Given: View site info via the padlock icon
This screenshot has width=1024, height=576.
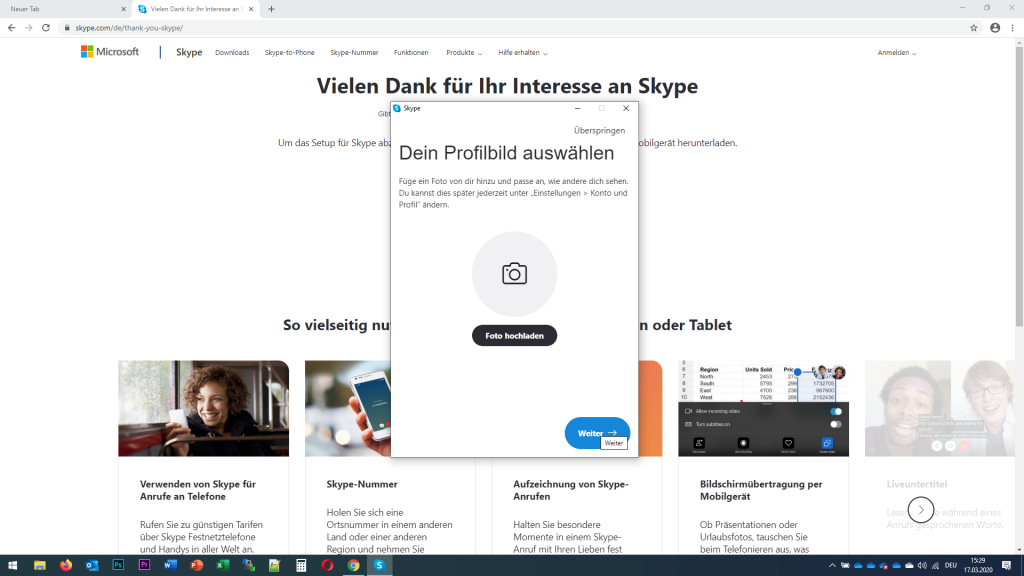Looking at the screenshot, I should [x=67, y=28].
